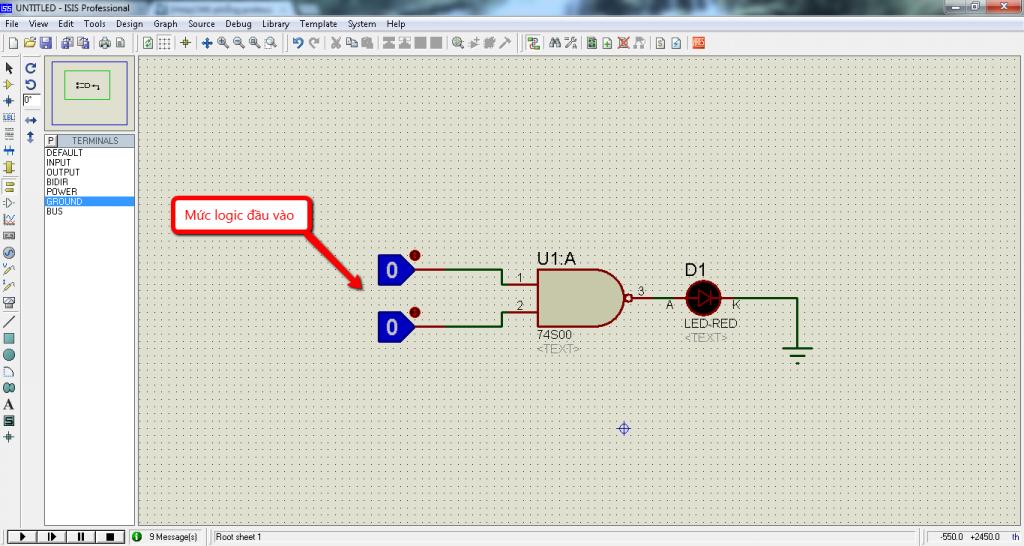This screenshot has width=1024, height=546.
Task: Rotate the object anti-clockwise
Action: [x=31, y=84]
